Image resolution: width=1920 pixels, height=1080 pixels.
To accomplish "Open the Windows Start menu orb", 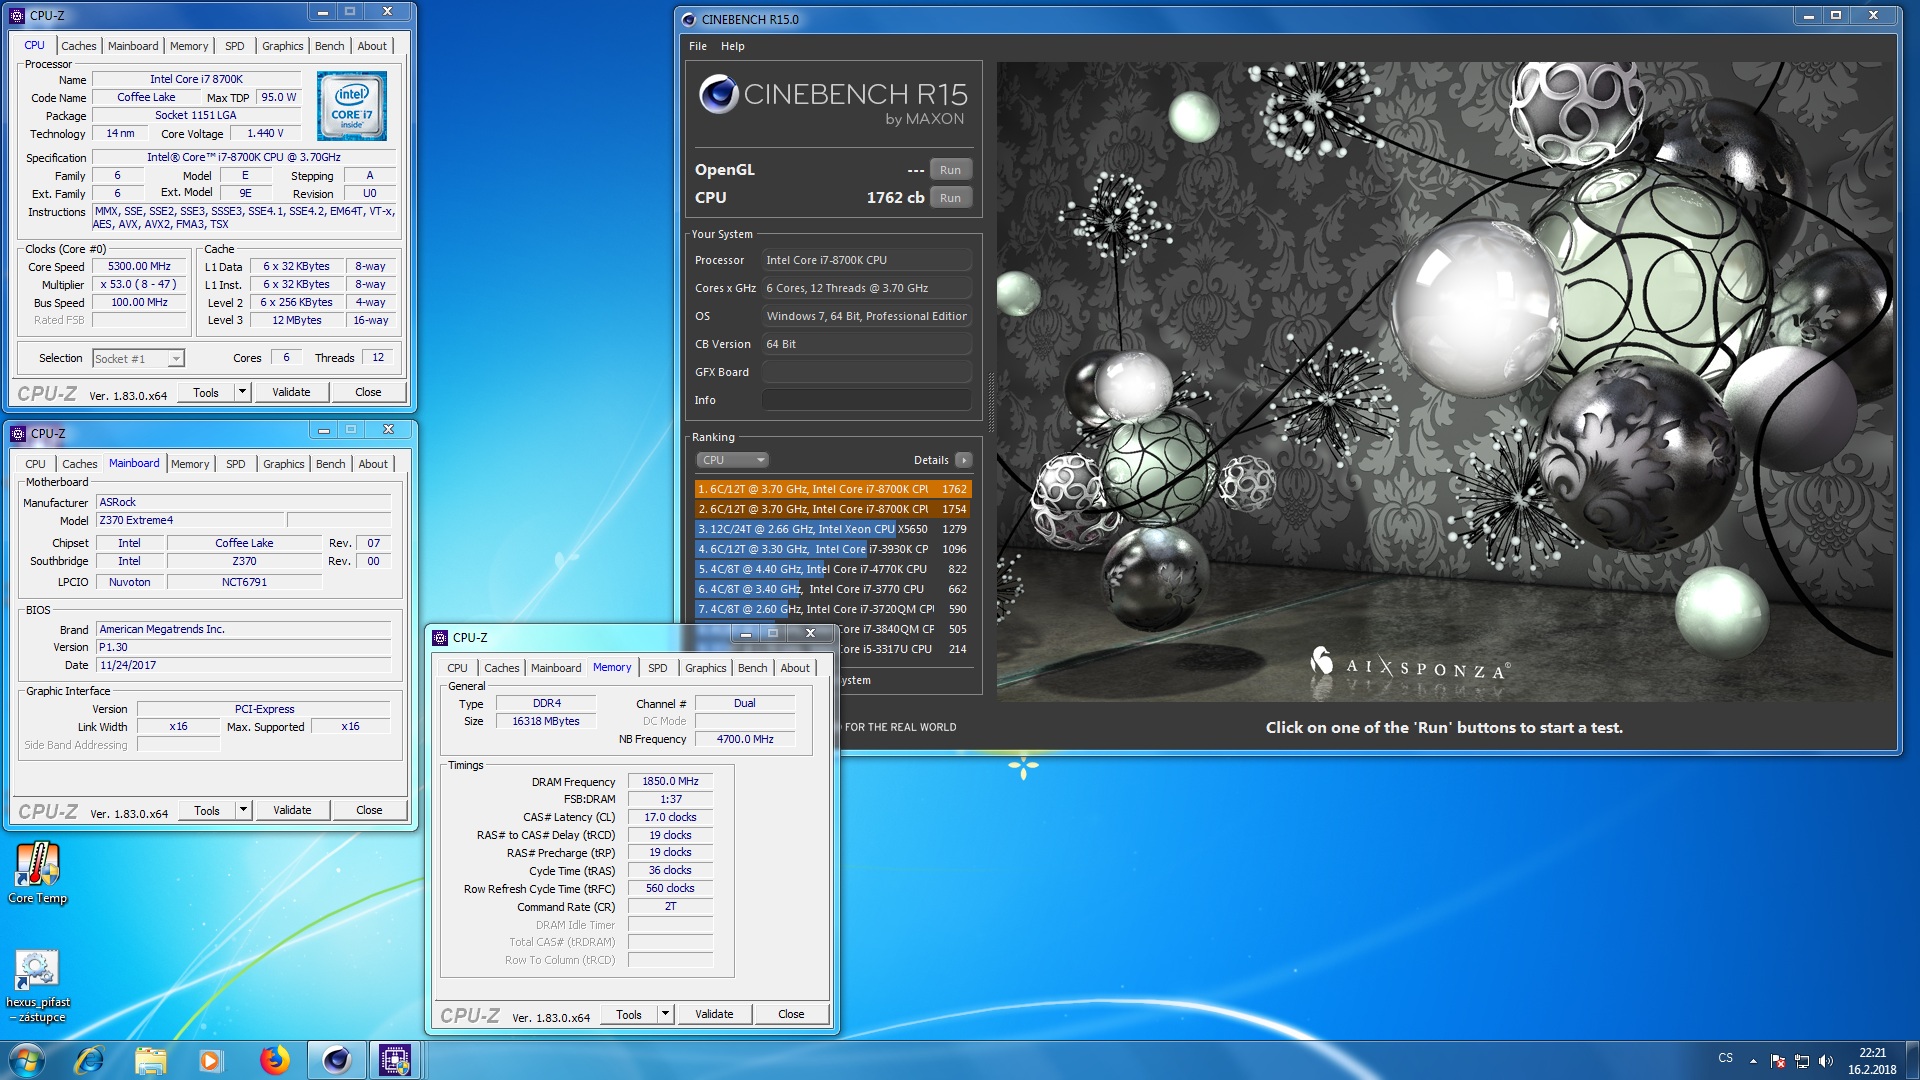I will pos(26,1060).
